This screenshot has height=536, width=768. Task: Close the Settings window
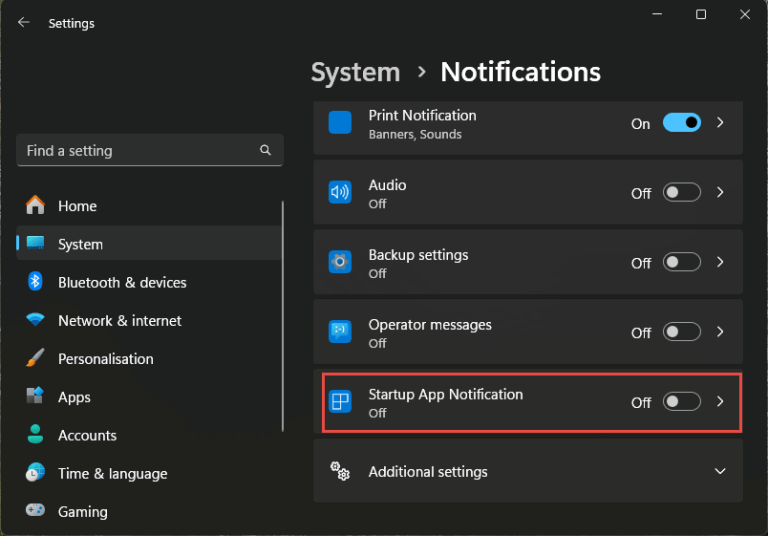click(x=745, y=14)
